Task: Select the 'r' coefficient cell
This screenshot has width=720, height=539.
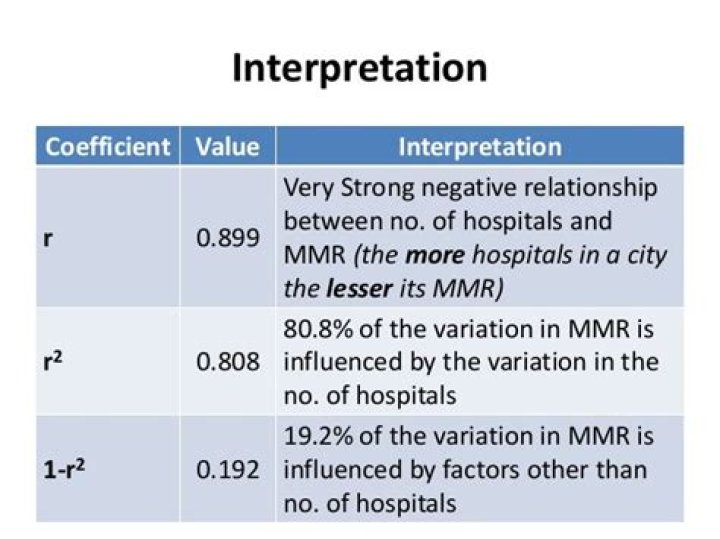Action: pyautogui.click(x=108, y=237)
